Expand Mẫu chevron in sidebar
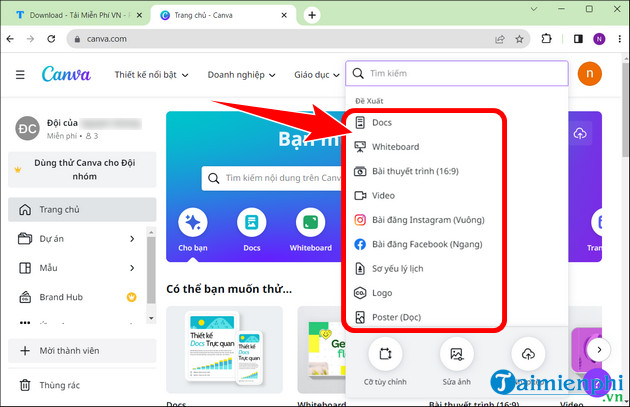 click(132, 268)
